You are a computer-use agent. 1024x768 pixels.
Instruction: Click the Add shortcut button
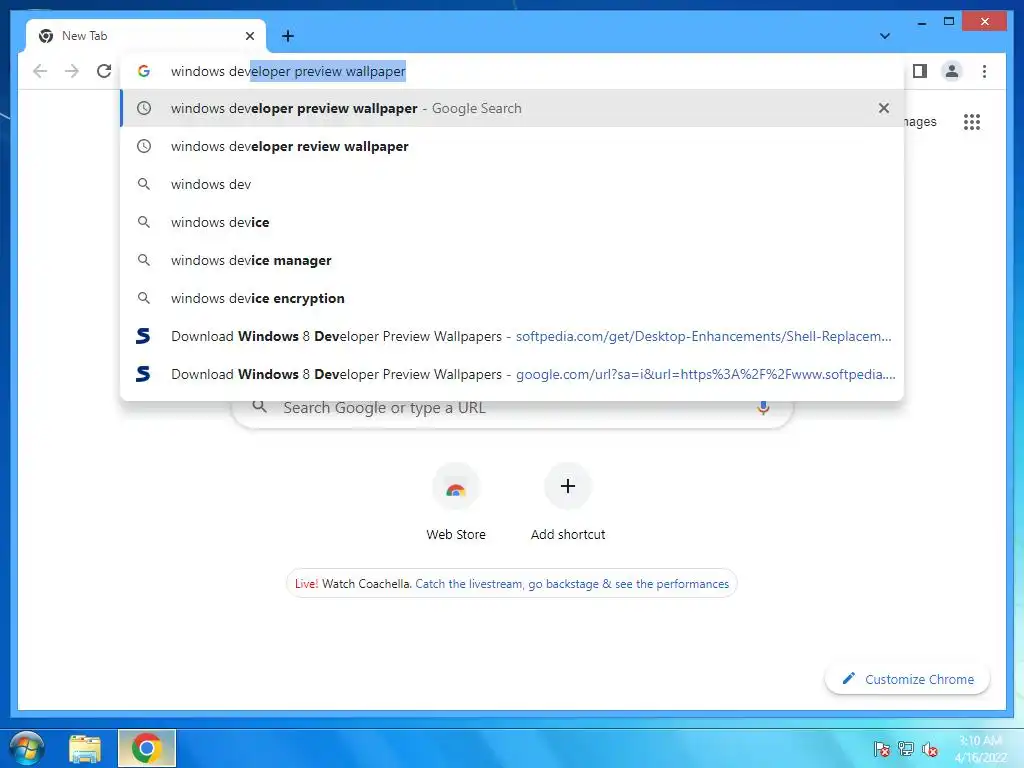568,502
